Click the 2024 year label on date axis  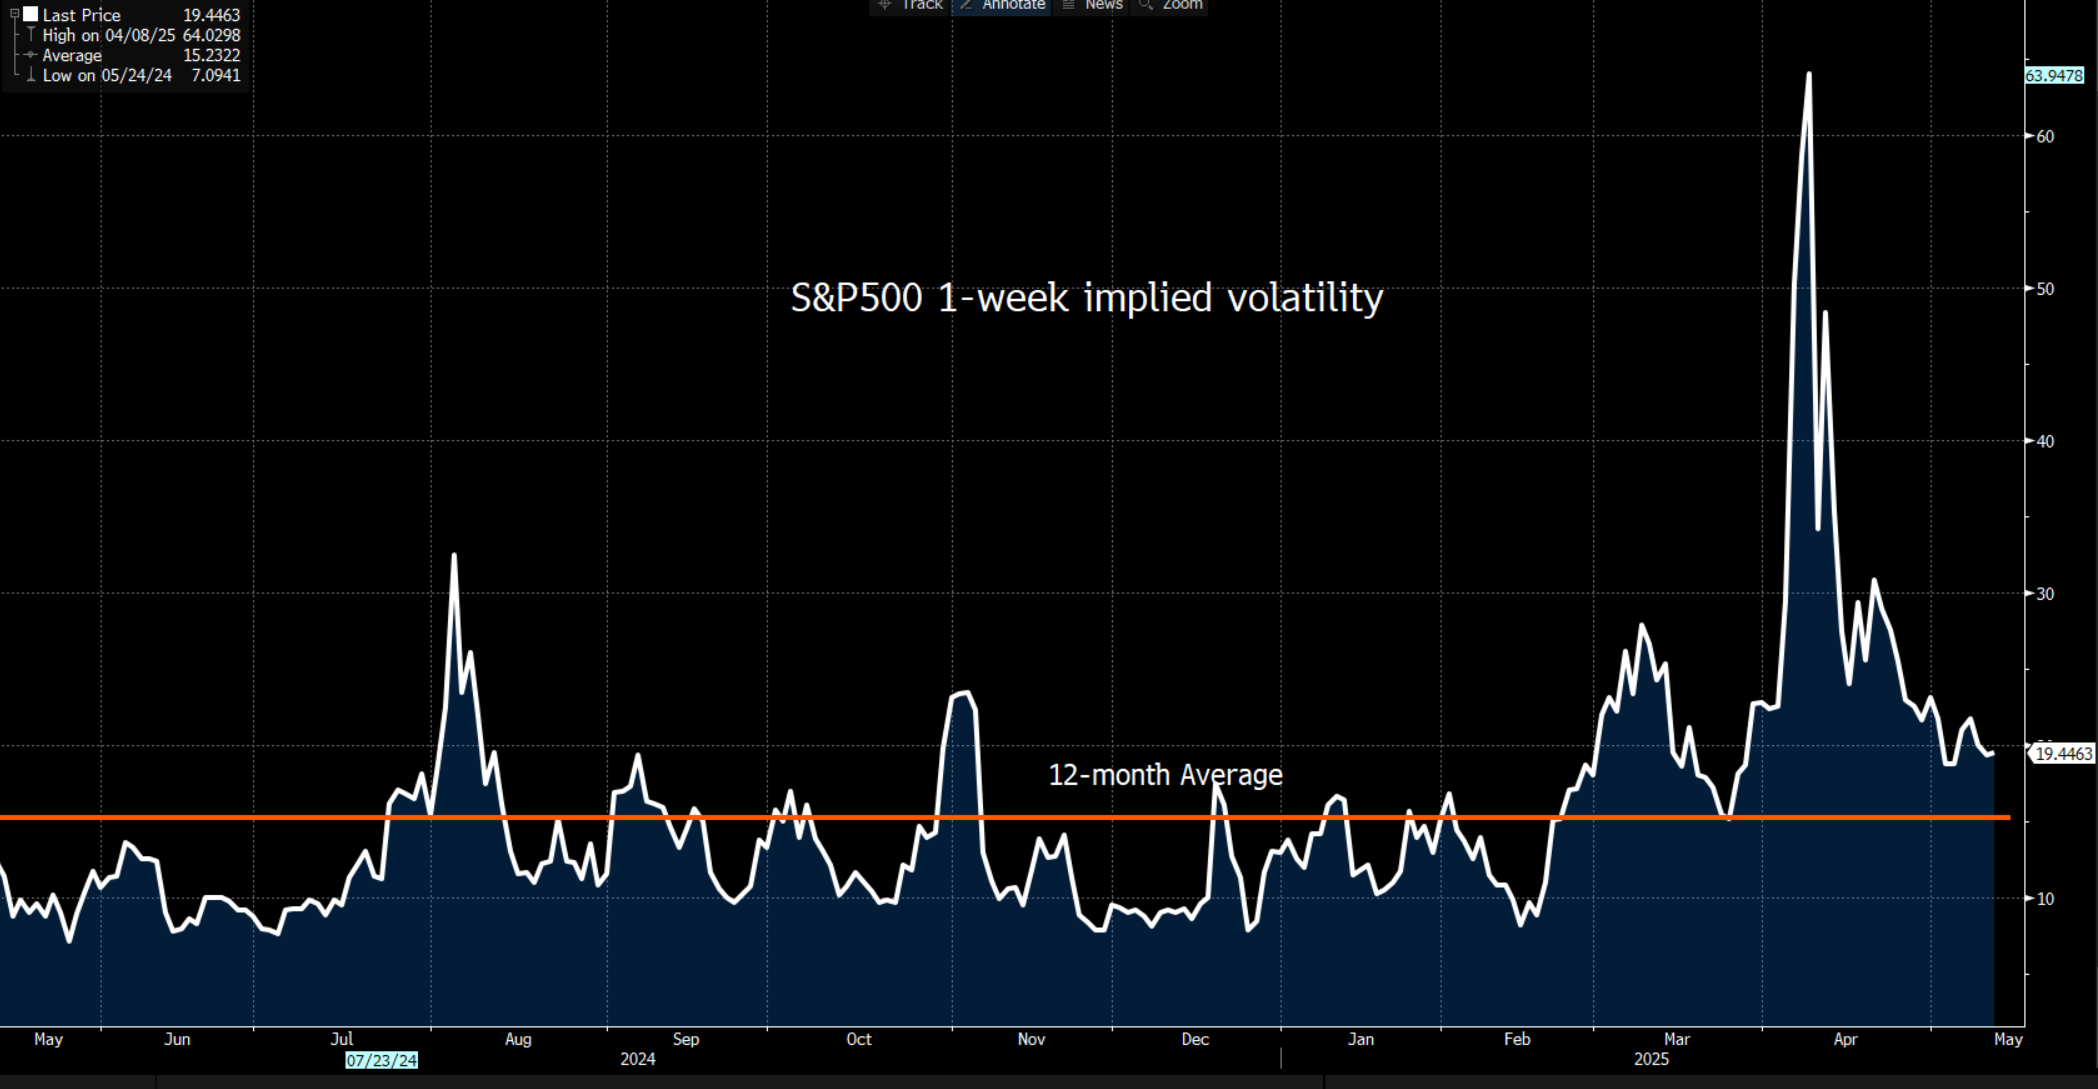click(x=638, y=1059)
